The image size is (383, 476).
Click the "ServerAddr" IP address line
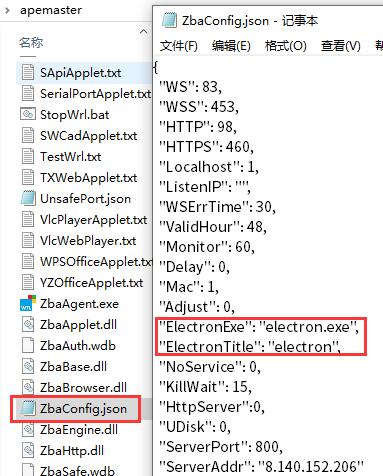tap(261, 467)
